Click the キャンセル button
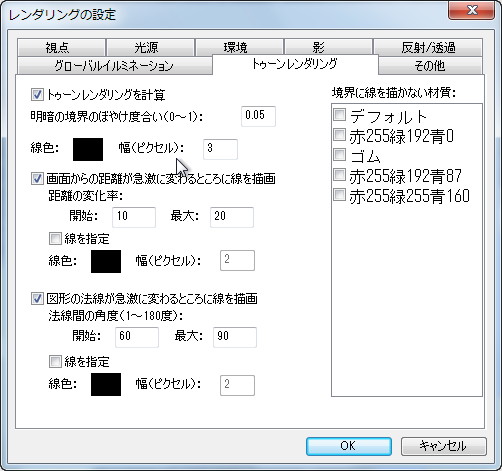This screenshot has width=502, height=471. point(444,446)
